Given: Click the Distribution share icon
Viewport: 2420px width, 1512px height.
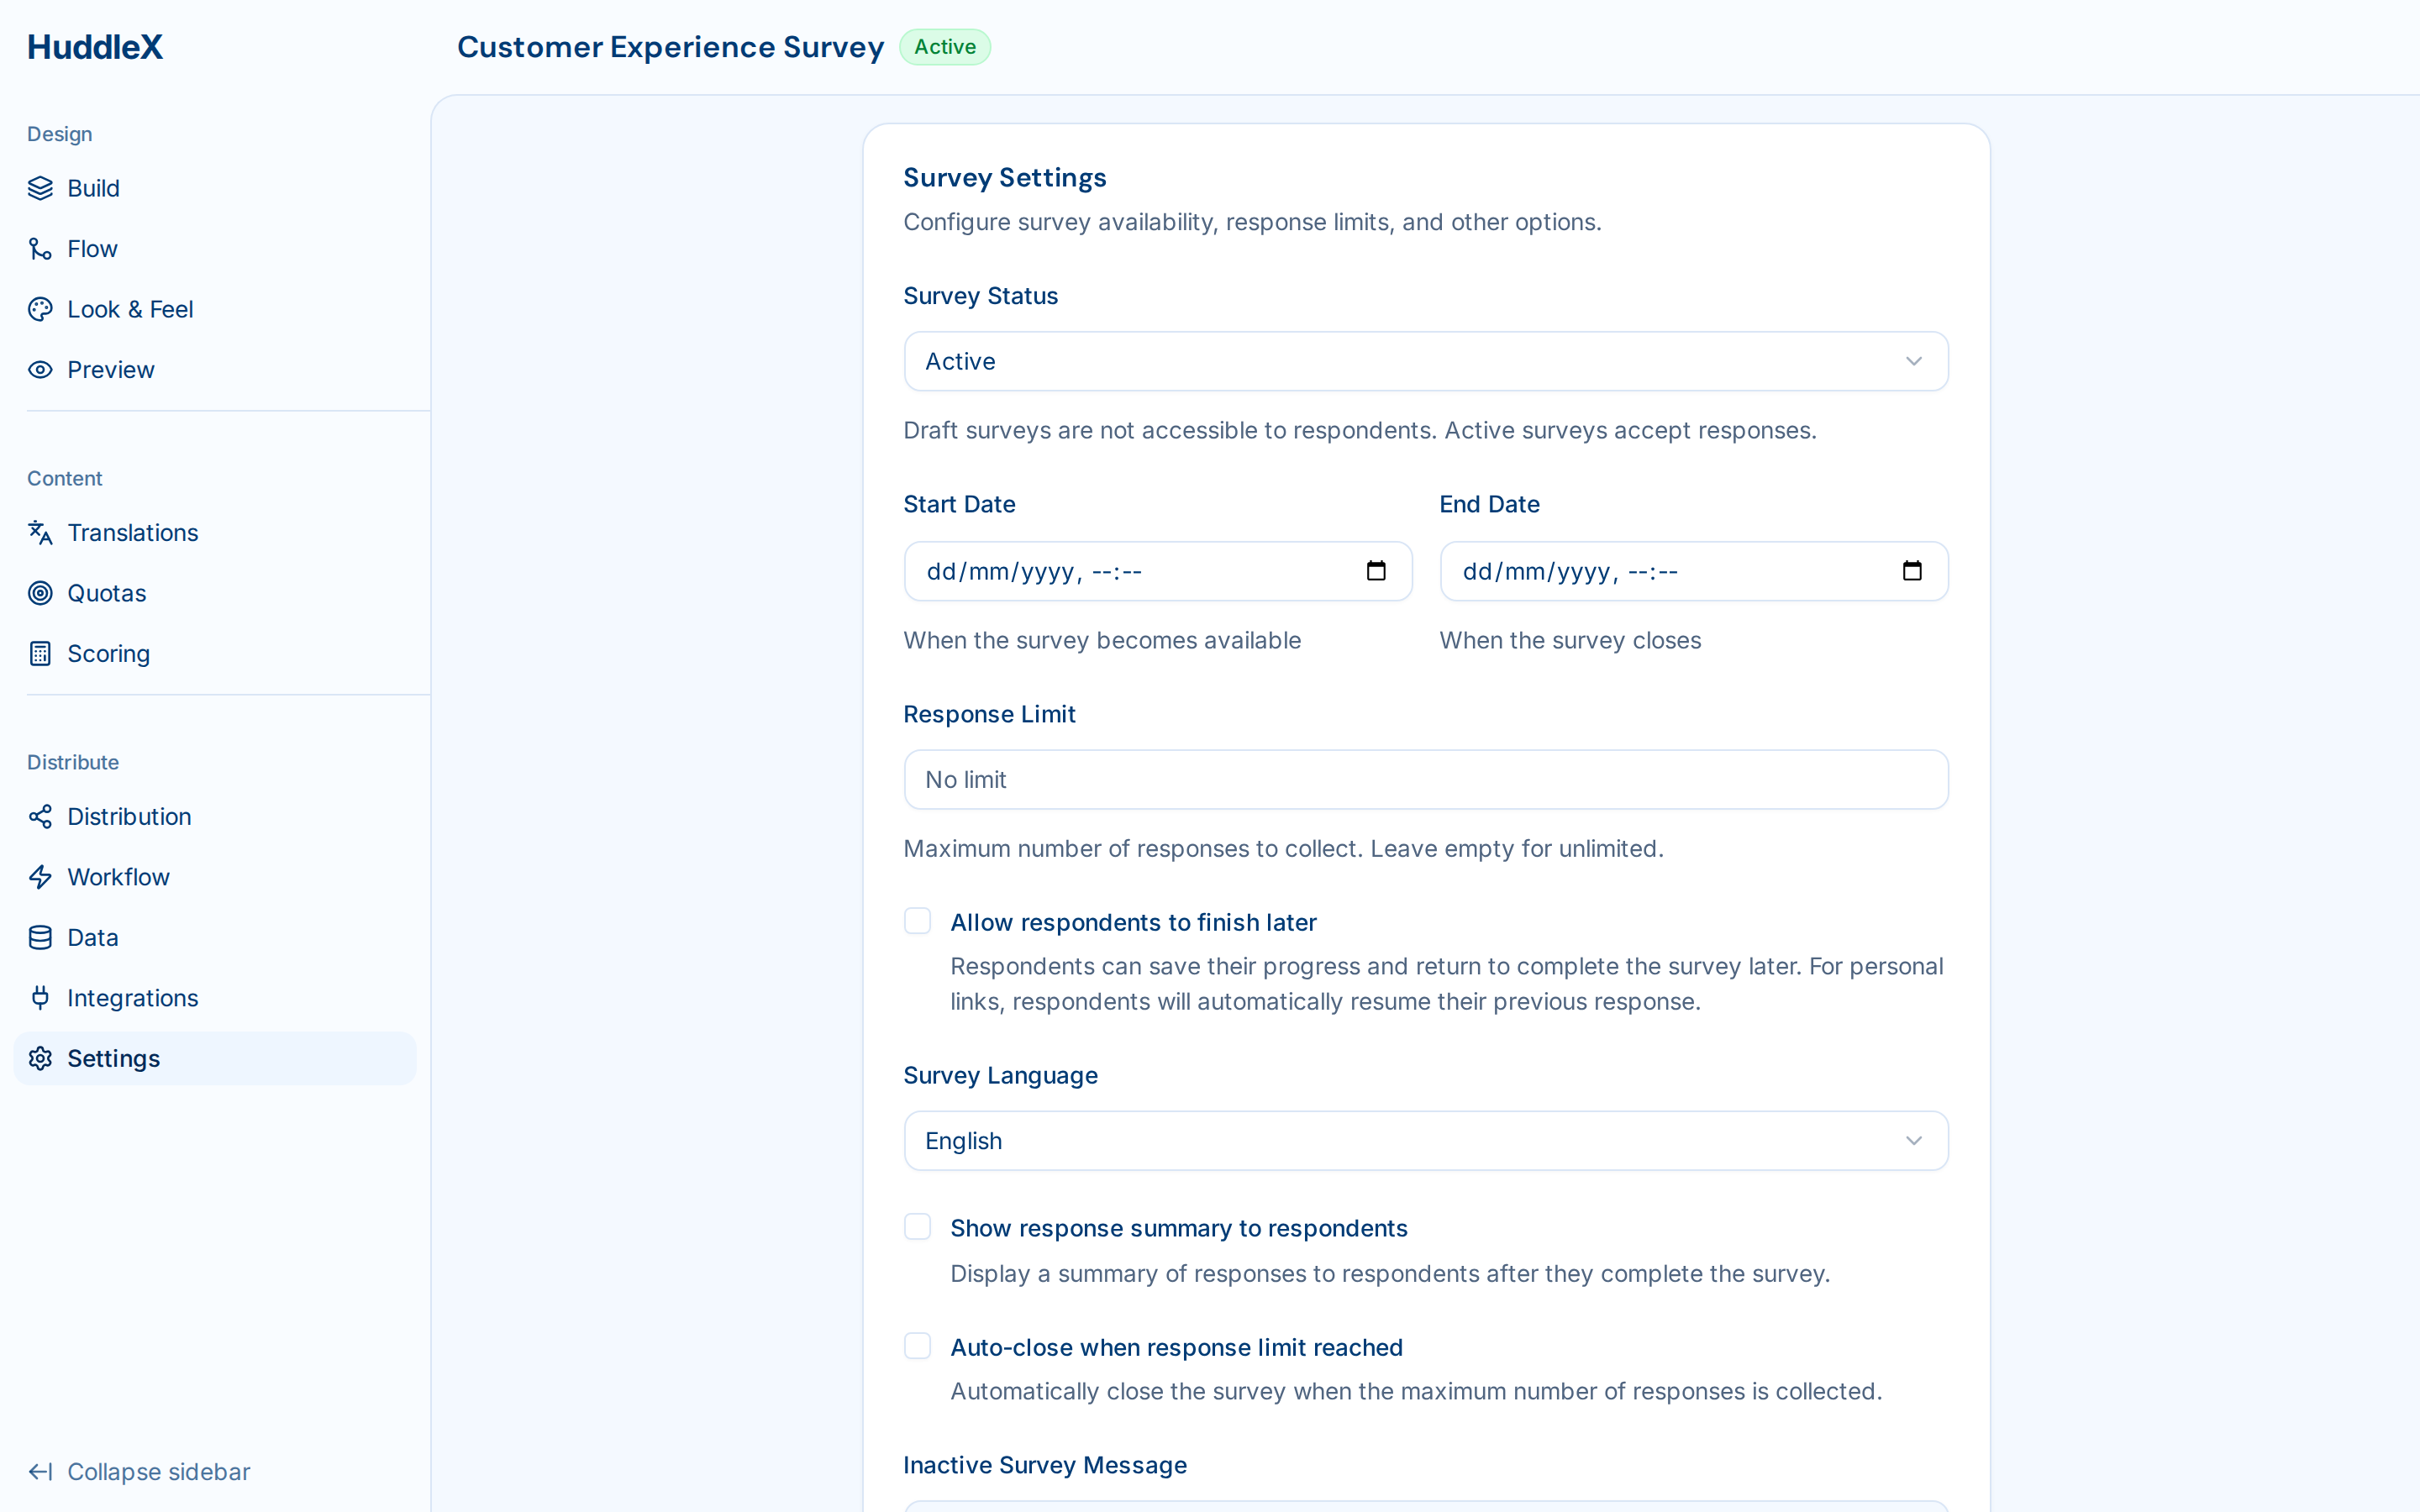Looking at the screenshot, I should 40,817.
